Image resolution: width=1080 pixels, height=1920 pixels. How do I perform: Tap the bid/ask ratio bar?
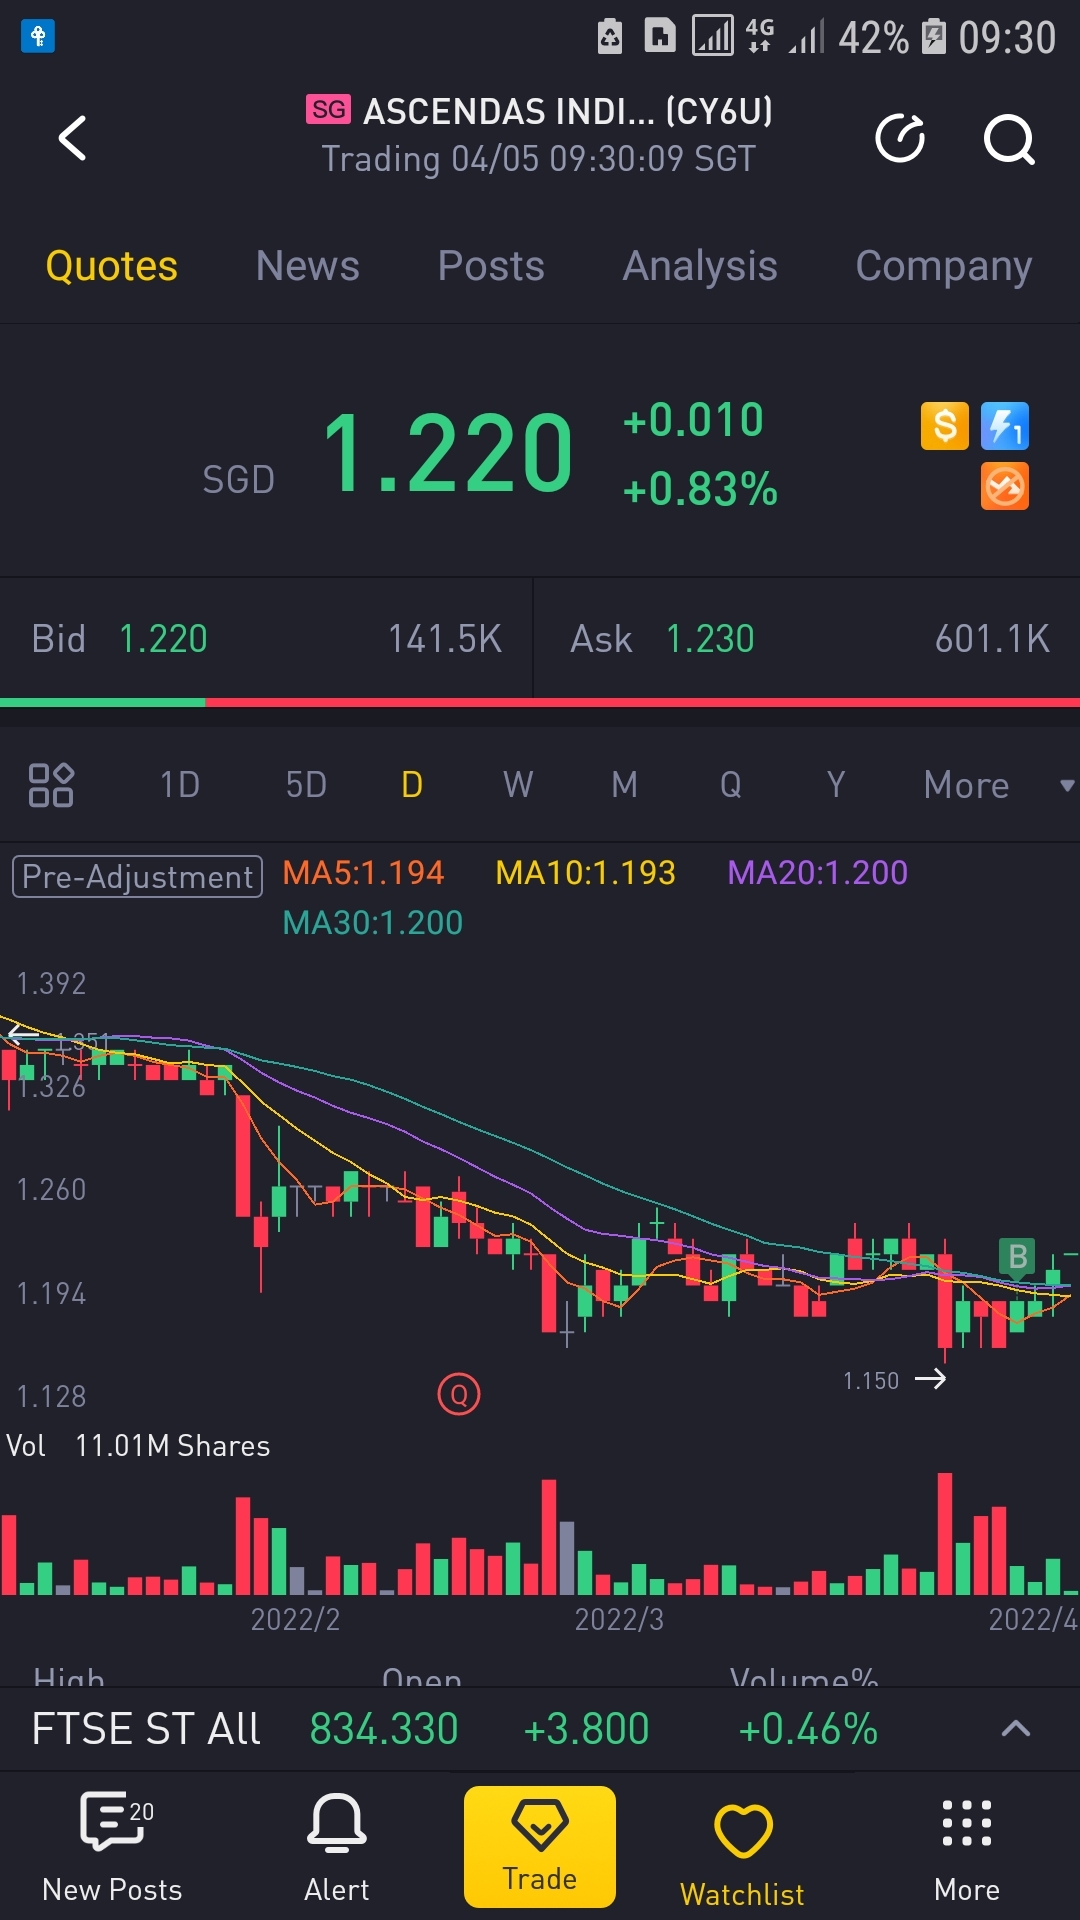pyautogui.click(x=540, y=702)
